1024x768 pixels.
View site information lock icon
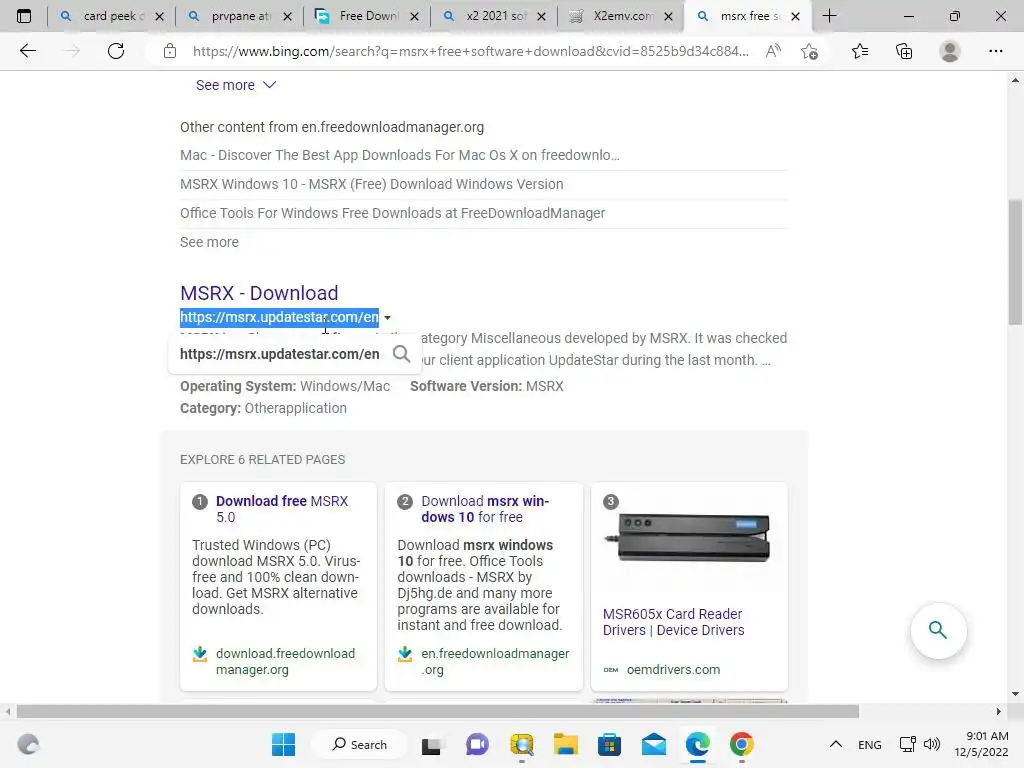170,51
